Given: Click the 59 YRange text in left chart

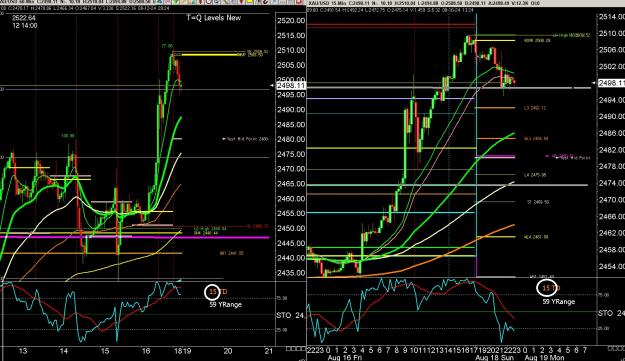Looking at the screenshot, I should pos(226,304).
